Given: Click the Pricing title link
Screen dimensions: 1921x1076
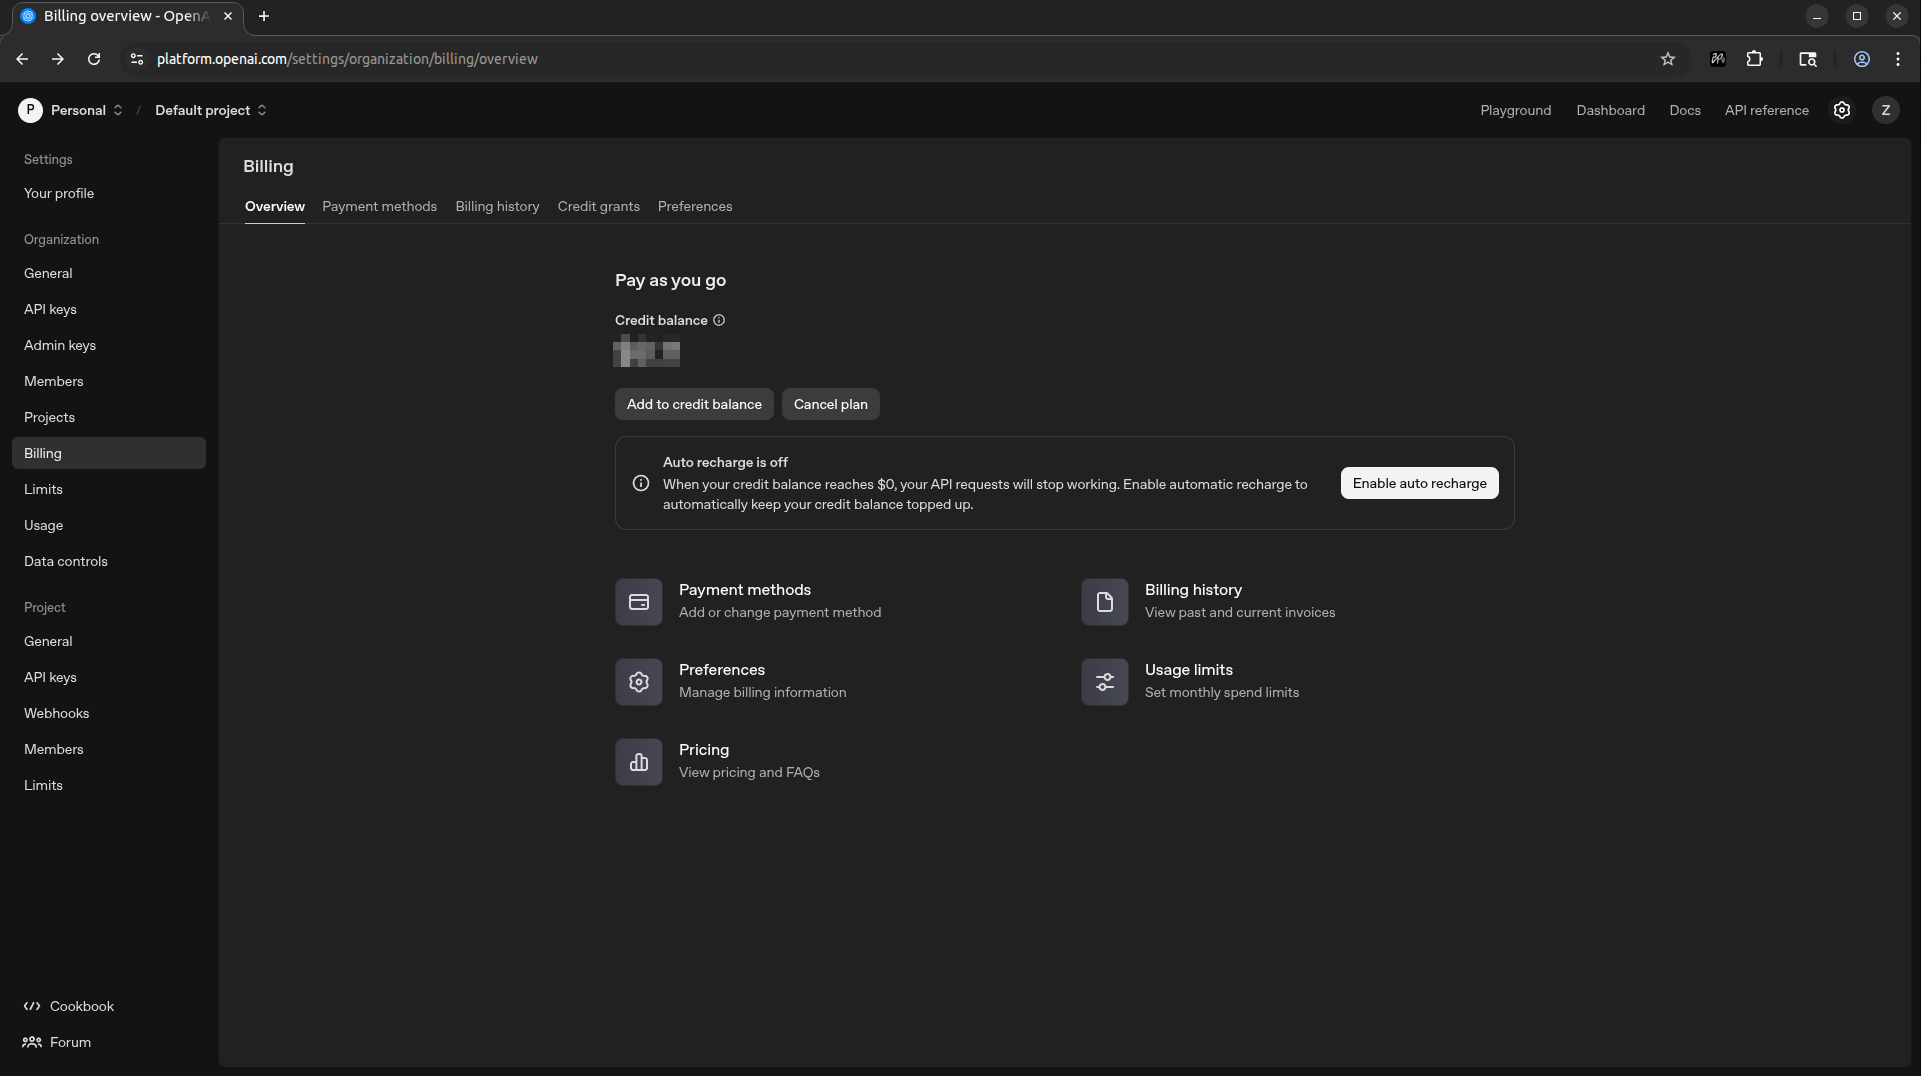Looking at the screenshot, I should click(x=704, y=750).
